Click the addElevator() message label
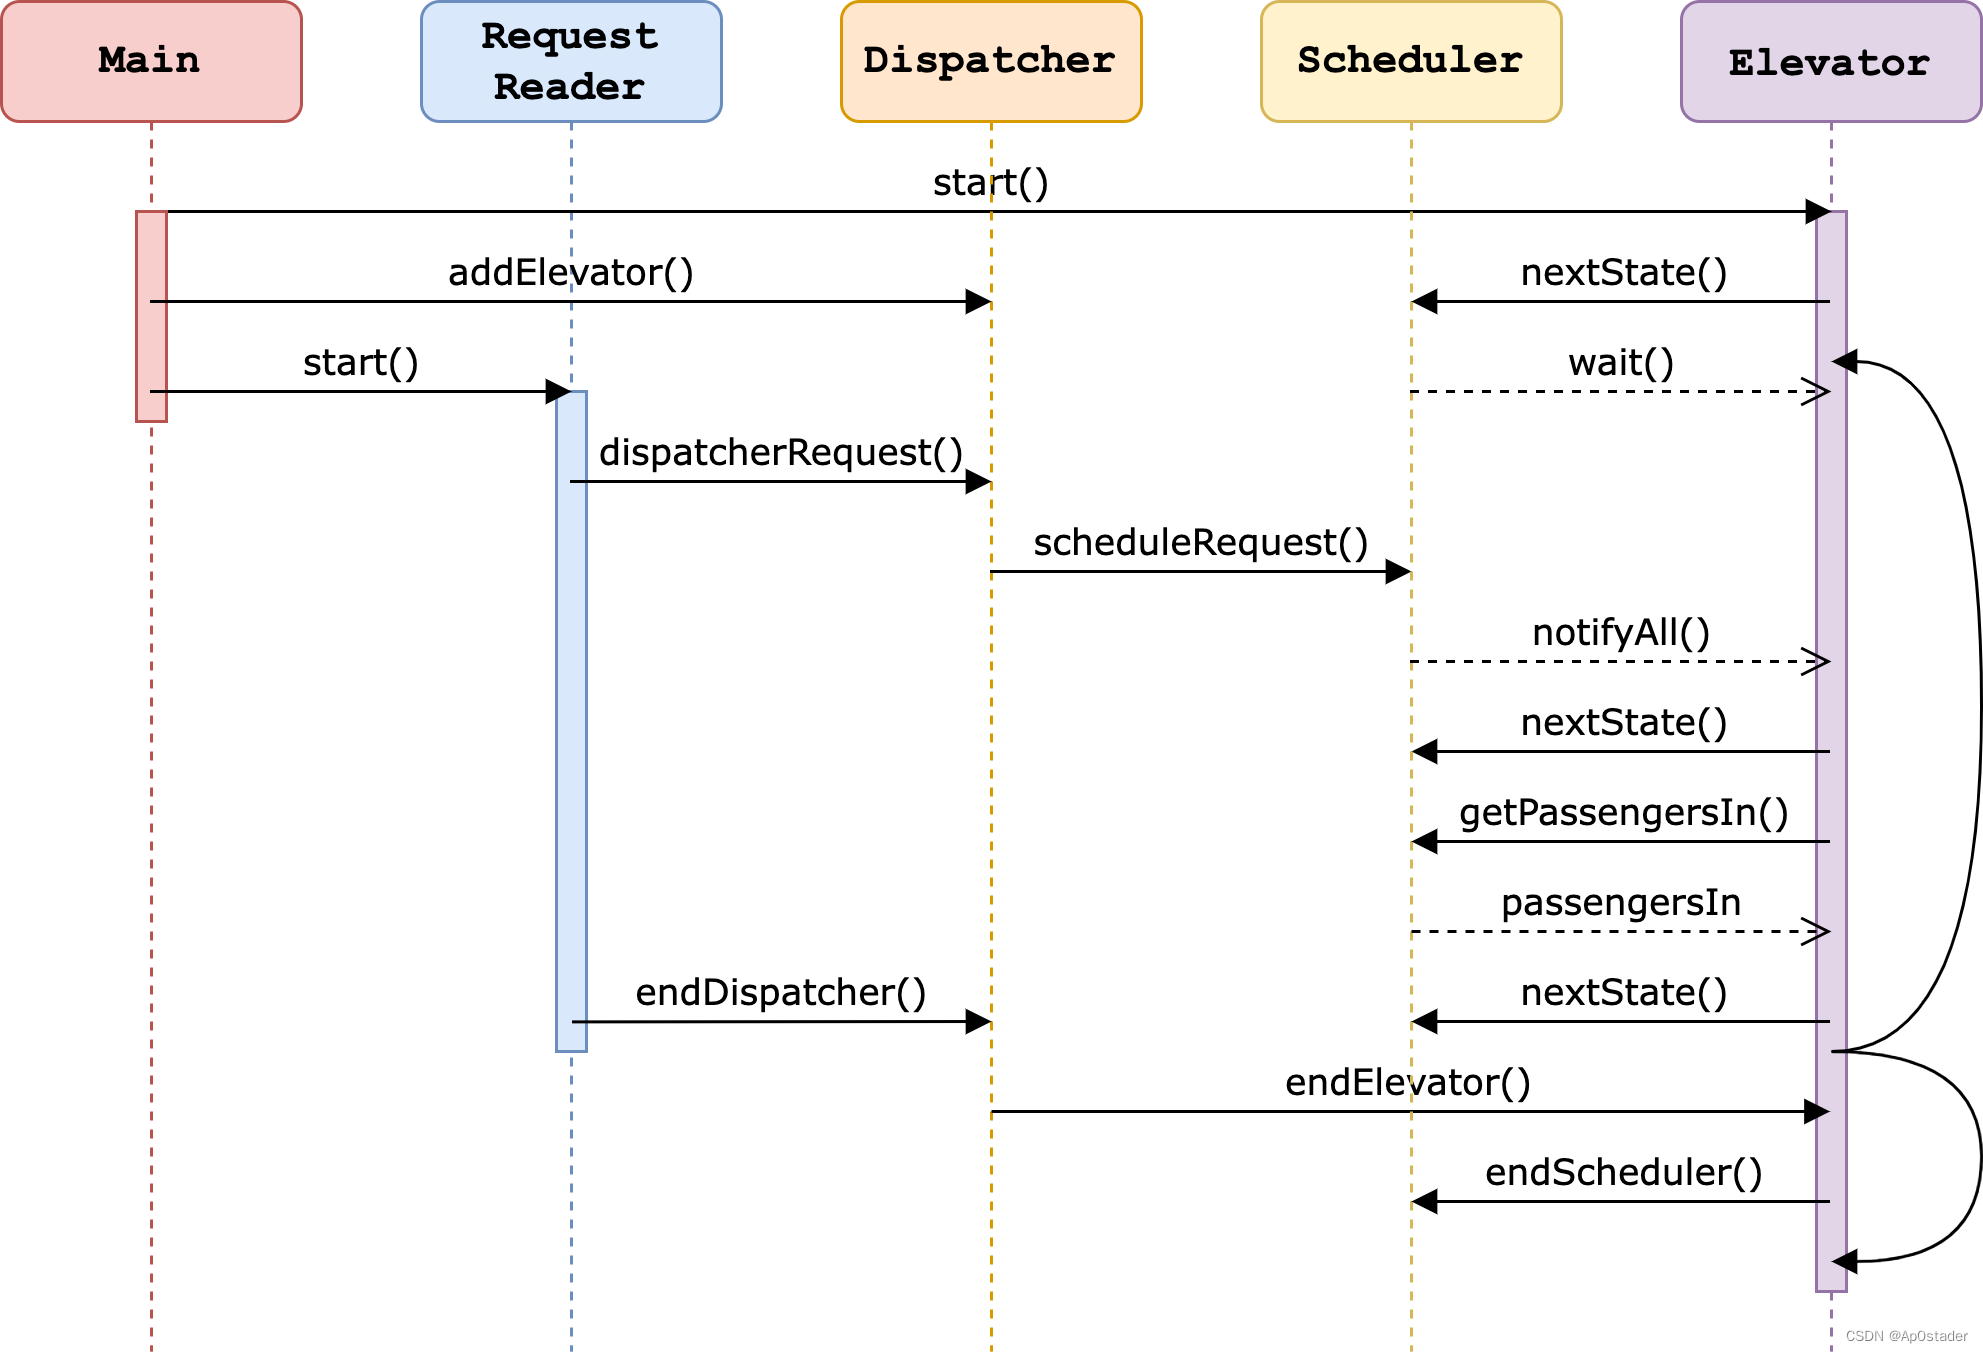 coord(571,273)
